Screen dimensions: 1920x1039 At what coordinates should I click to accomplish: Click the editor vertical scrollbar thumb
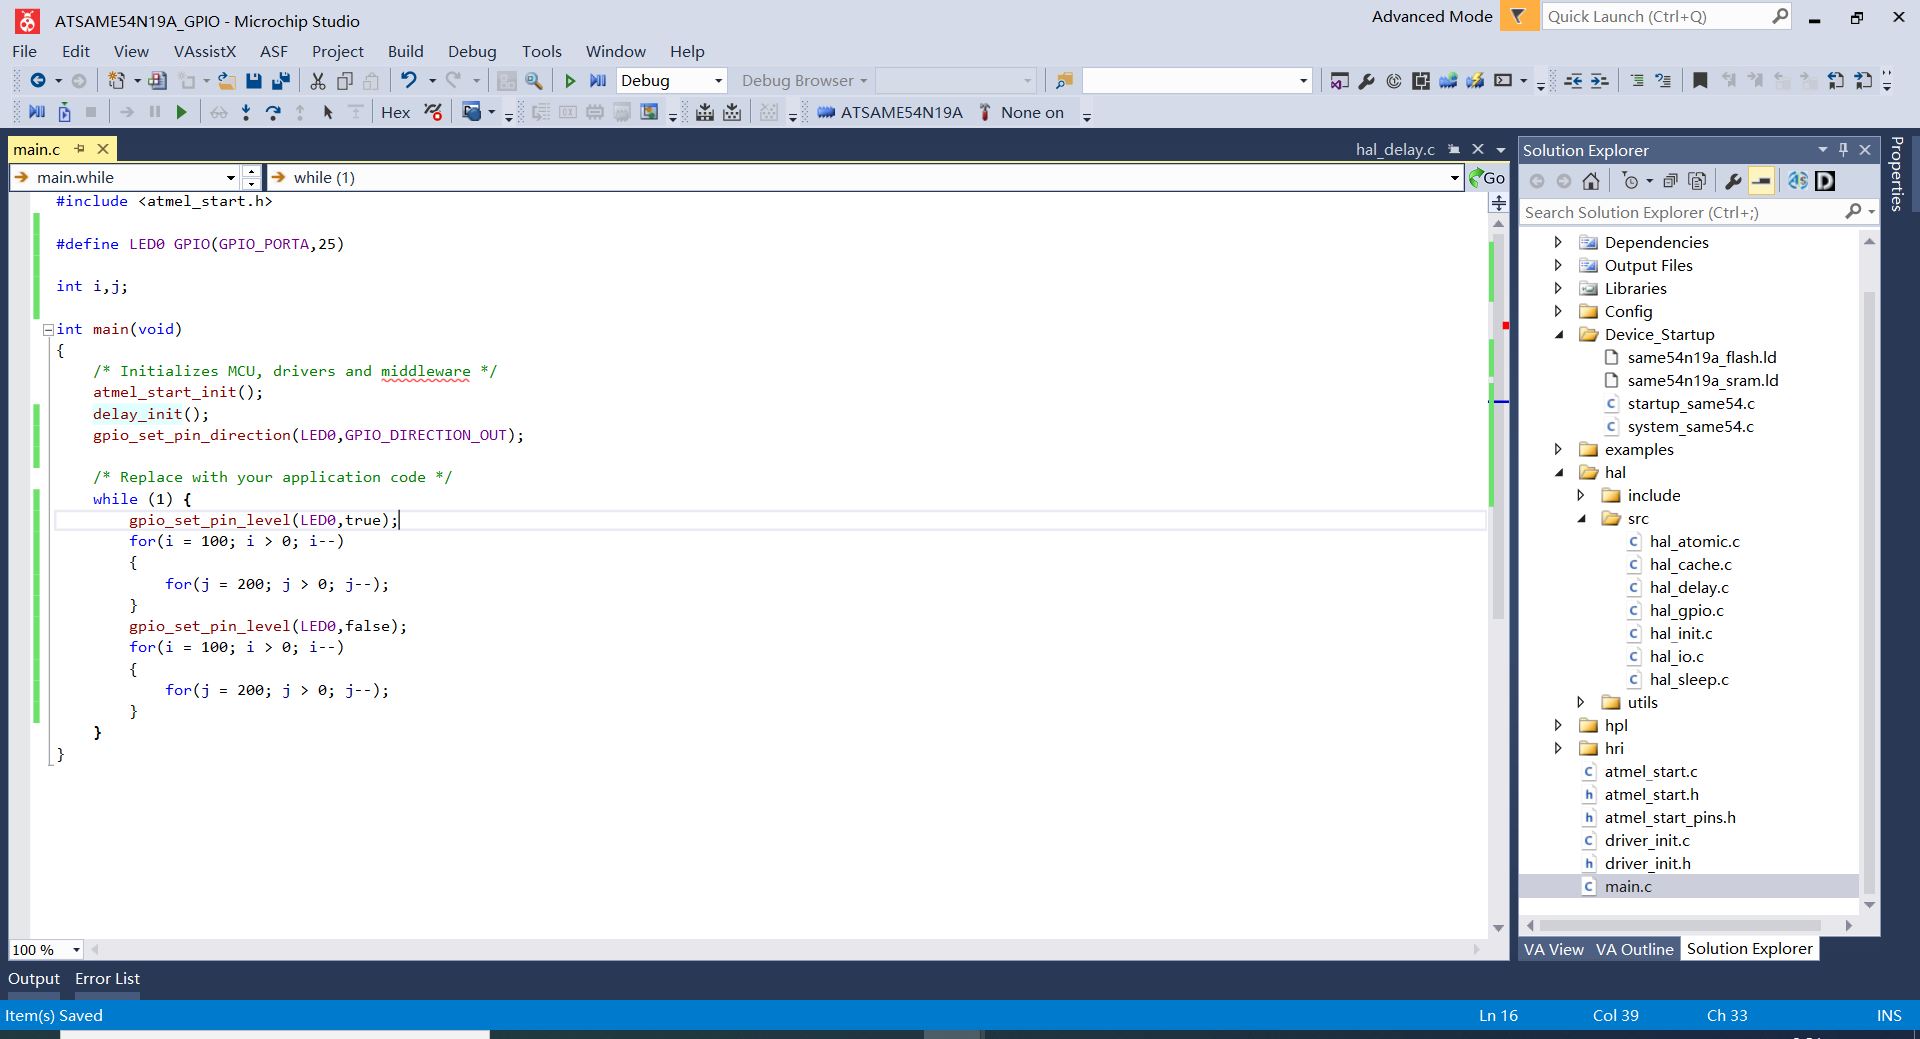tap(1498, 425)
